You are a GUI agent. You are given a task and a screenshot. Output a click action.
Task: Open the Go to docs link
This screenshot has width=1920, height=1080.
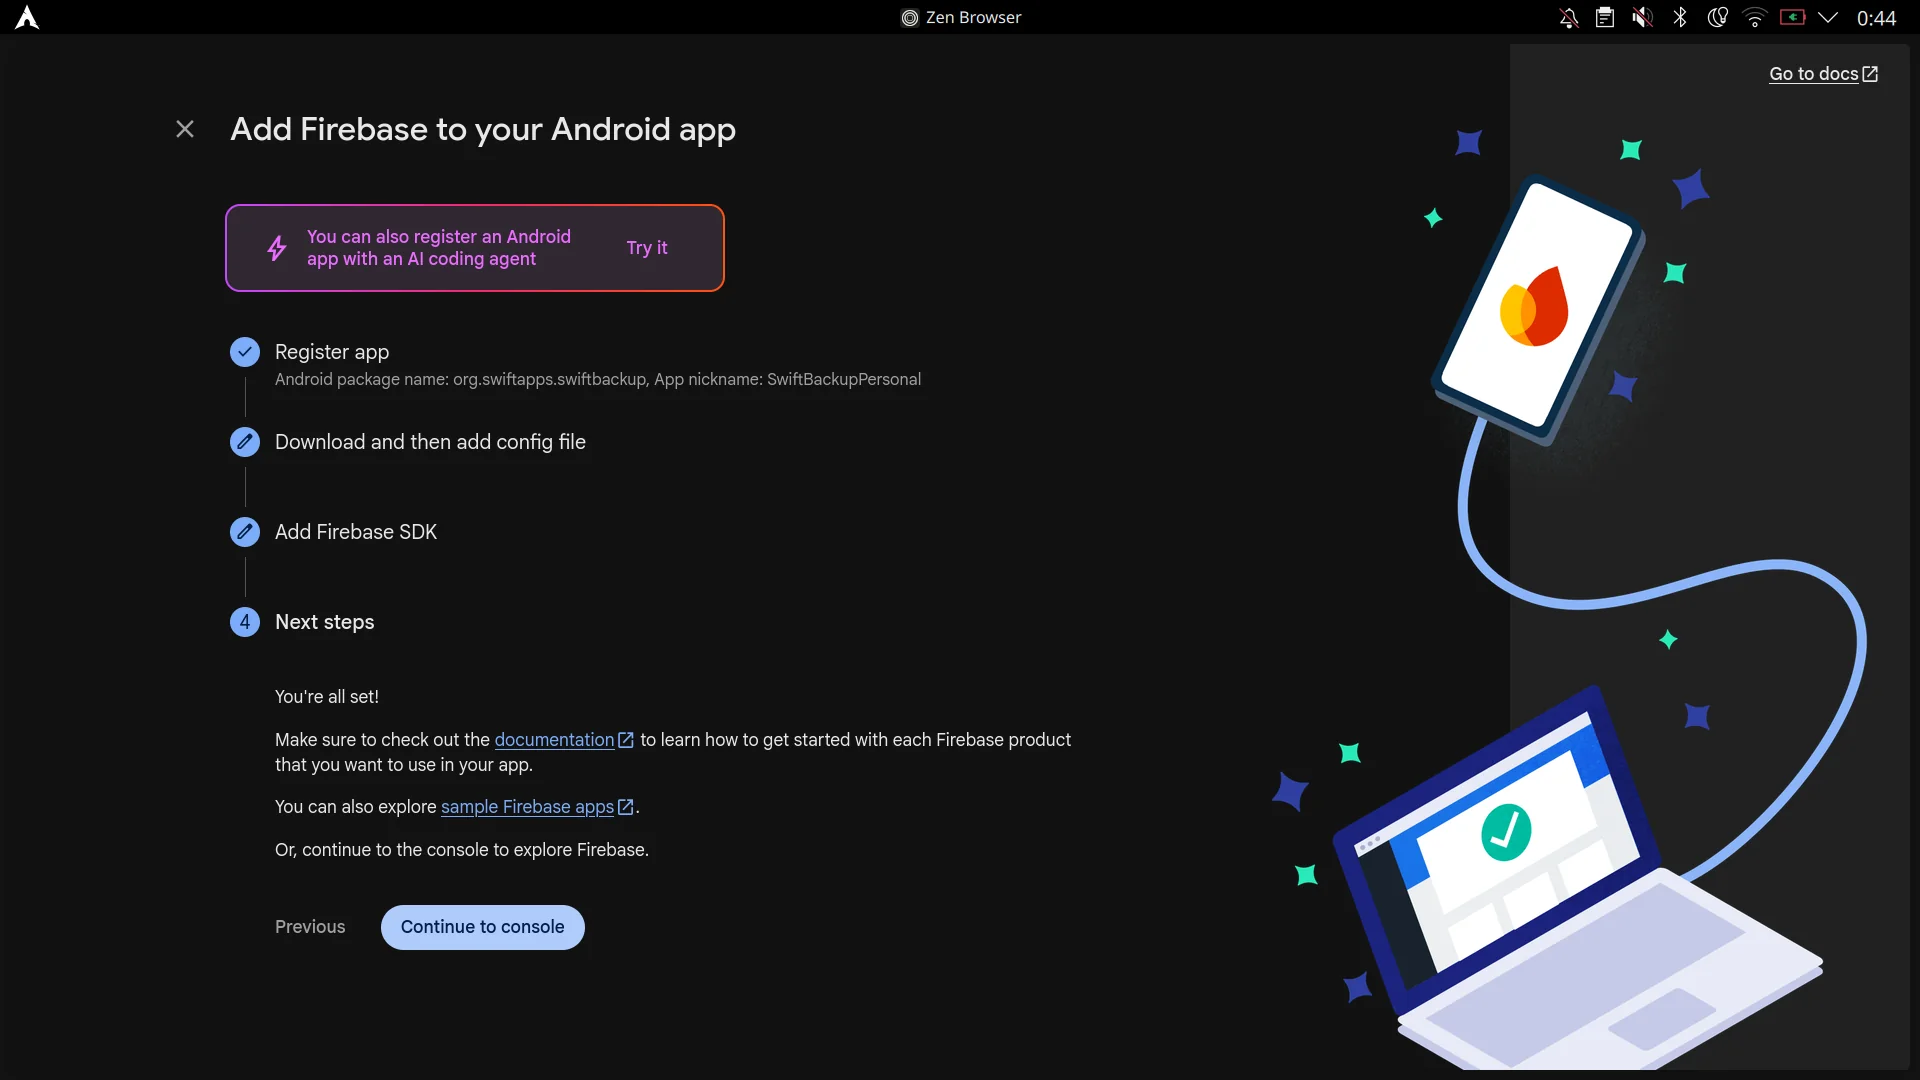[1824, 74]
